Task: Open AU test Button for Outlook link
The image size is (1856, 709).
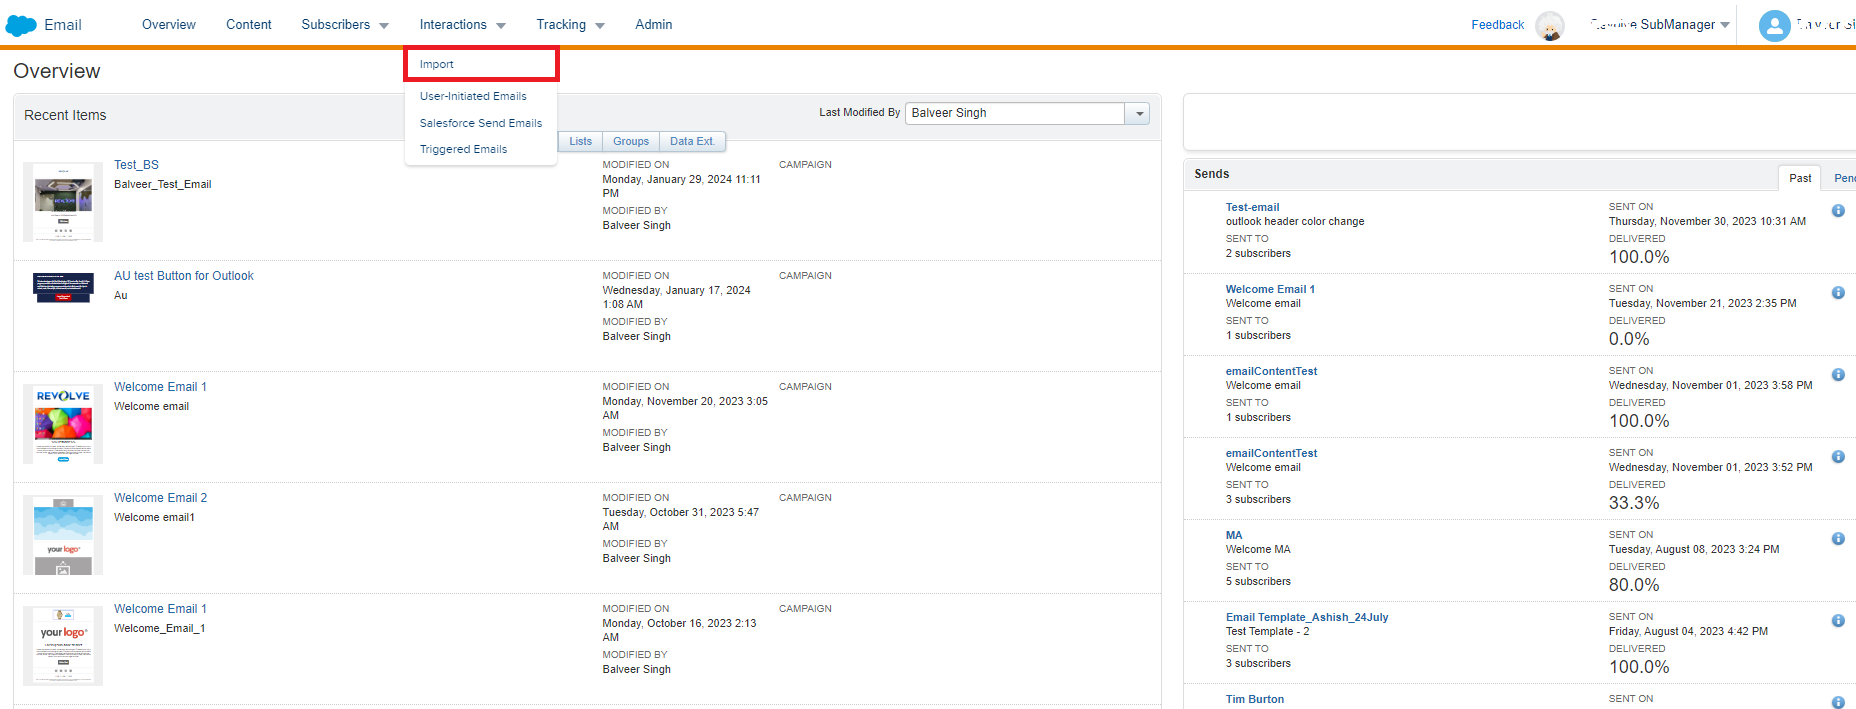Action: (184, 276)
